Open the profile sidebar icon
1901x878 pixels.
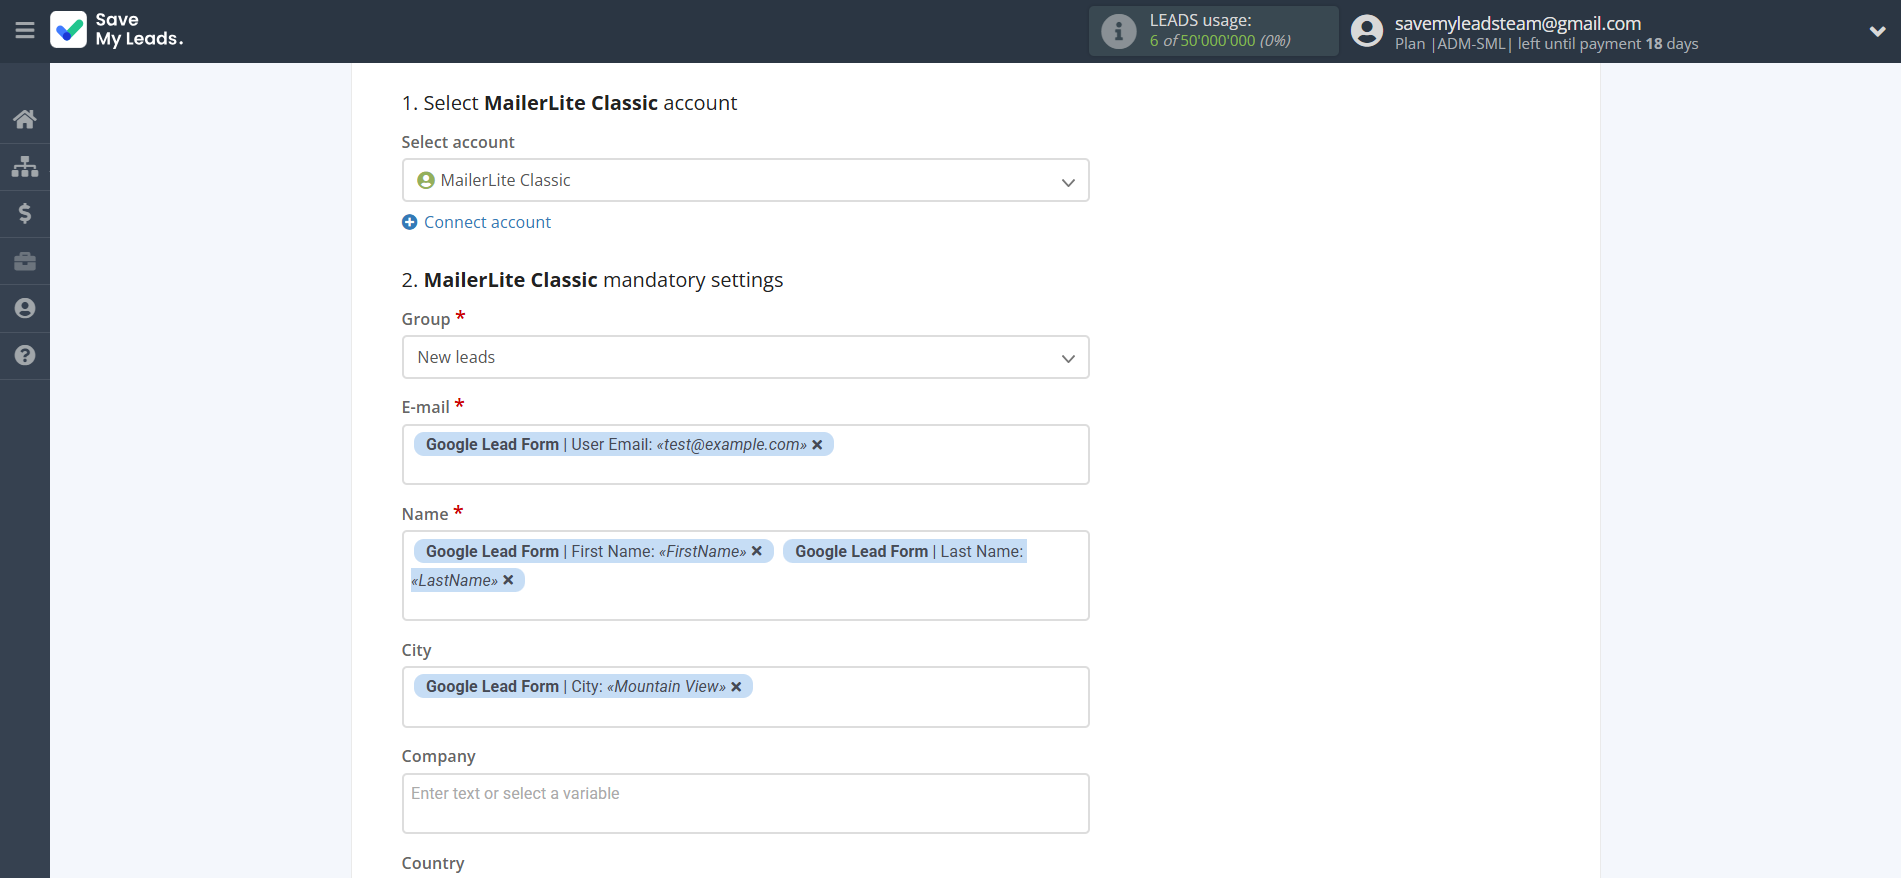[x=25, y=308]
